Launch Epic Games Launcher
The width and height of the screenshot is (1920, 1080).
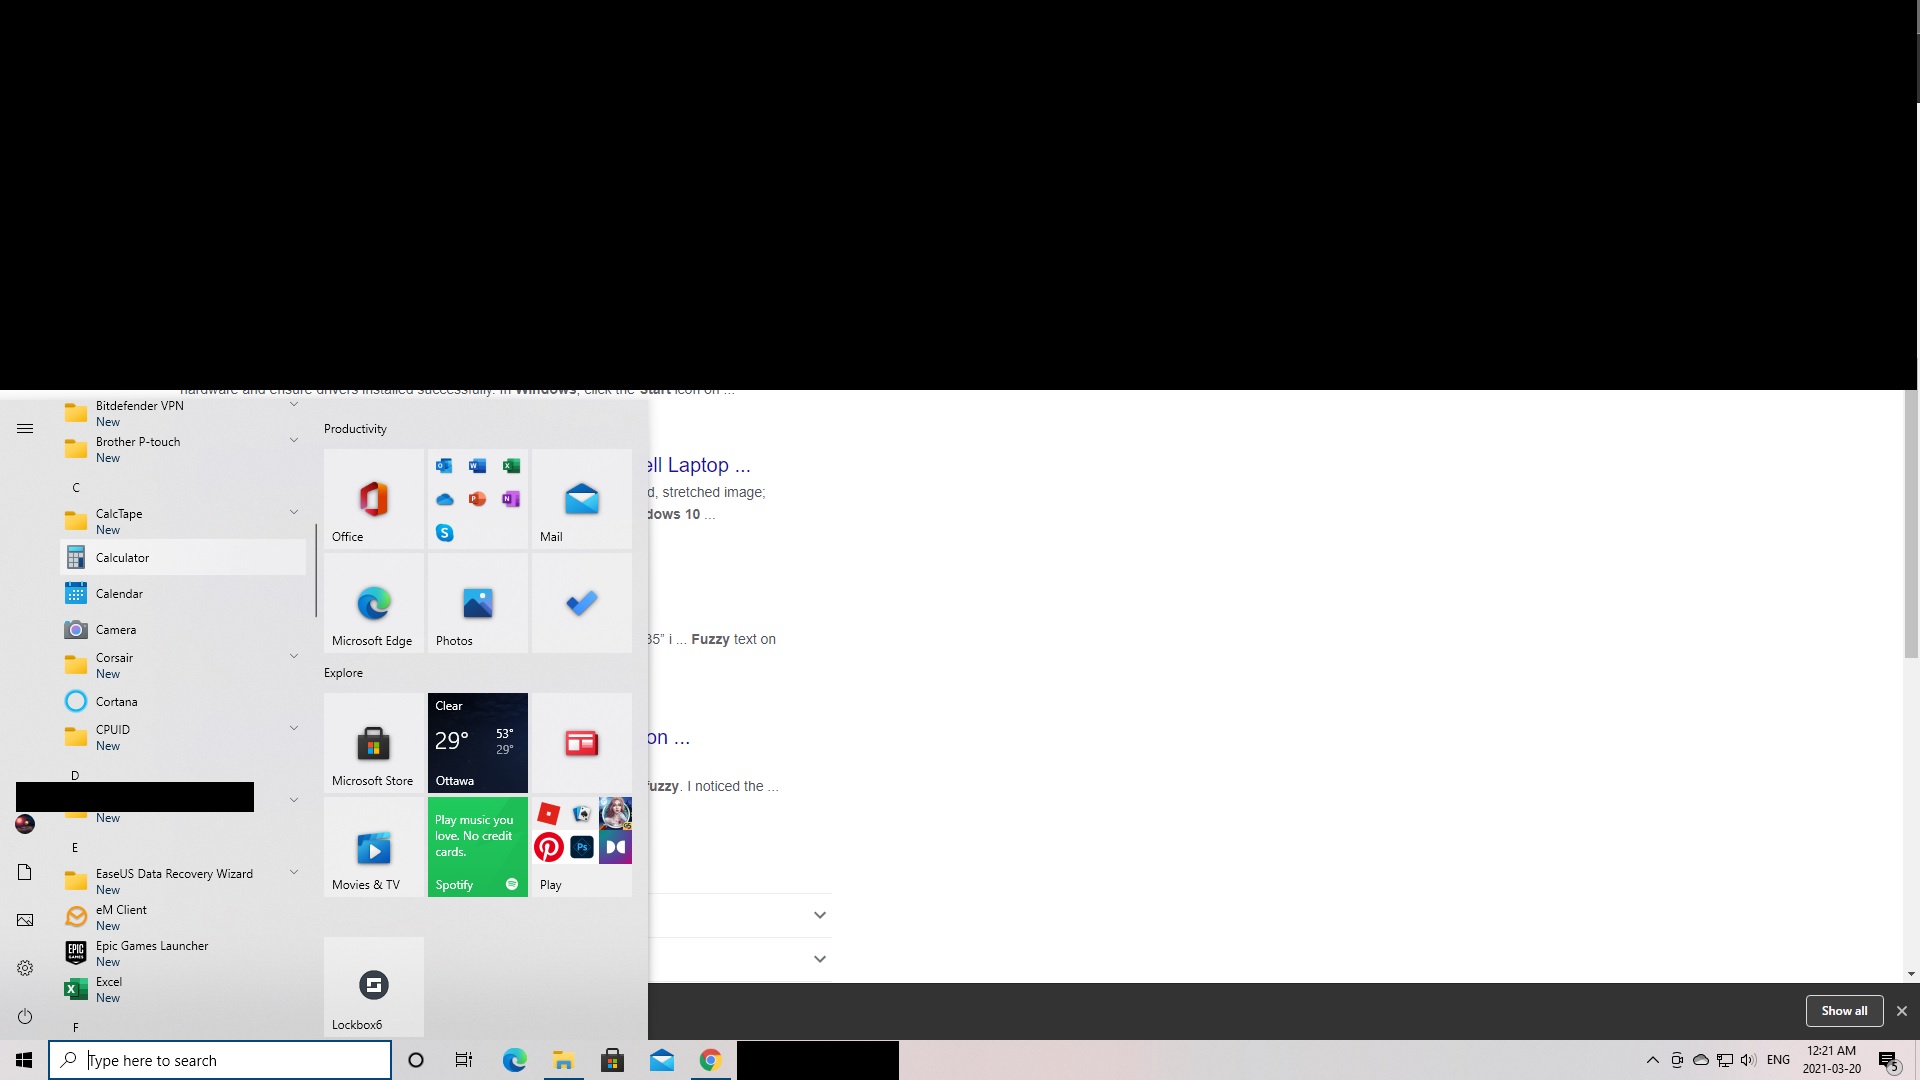pos(183,953)
